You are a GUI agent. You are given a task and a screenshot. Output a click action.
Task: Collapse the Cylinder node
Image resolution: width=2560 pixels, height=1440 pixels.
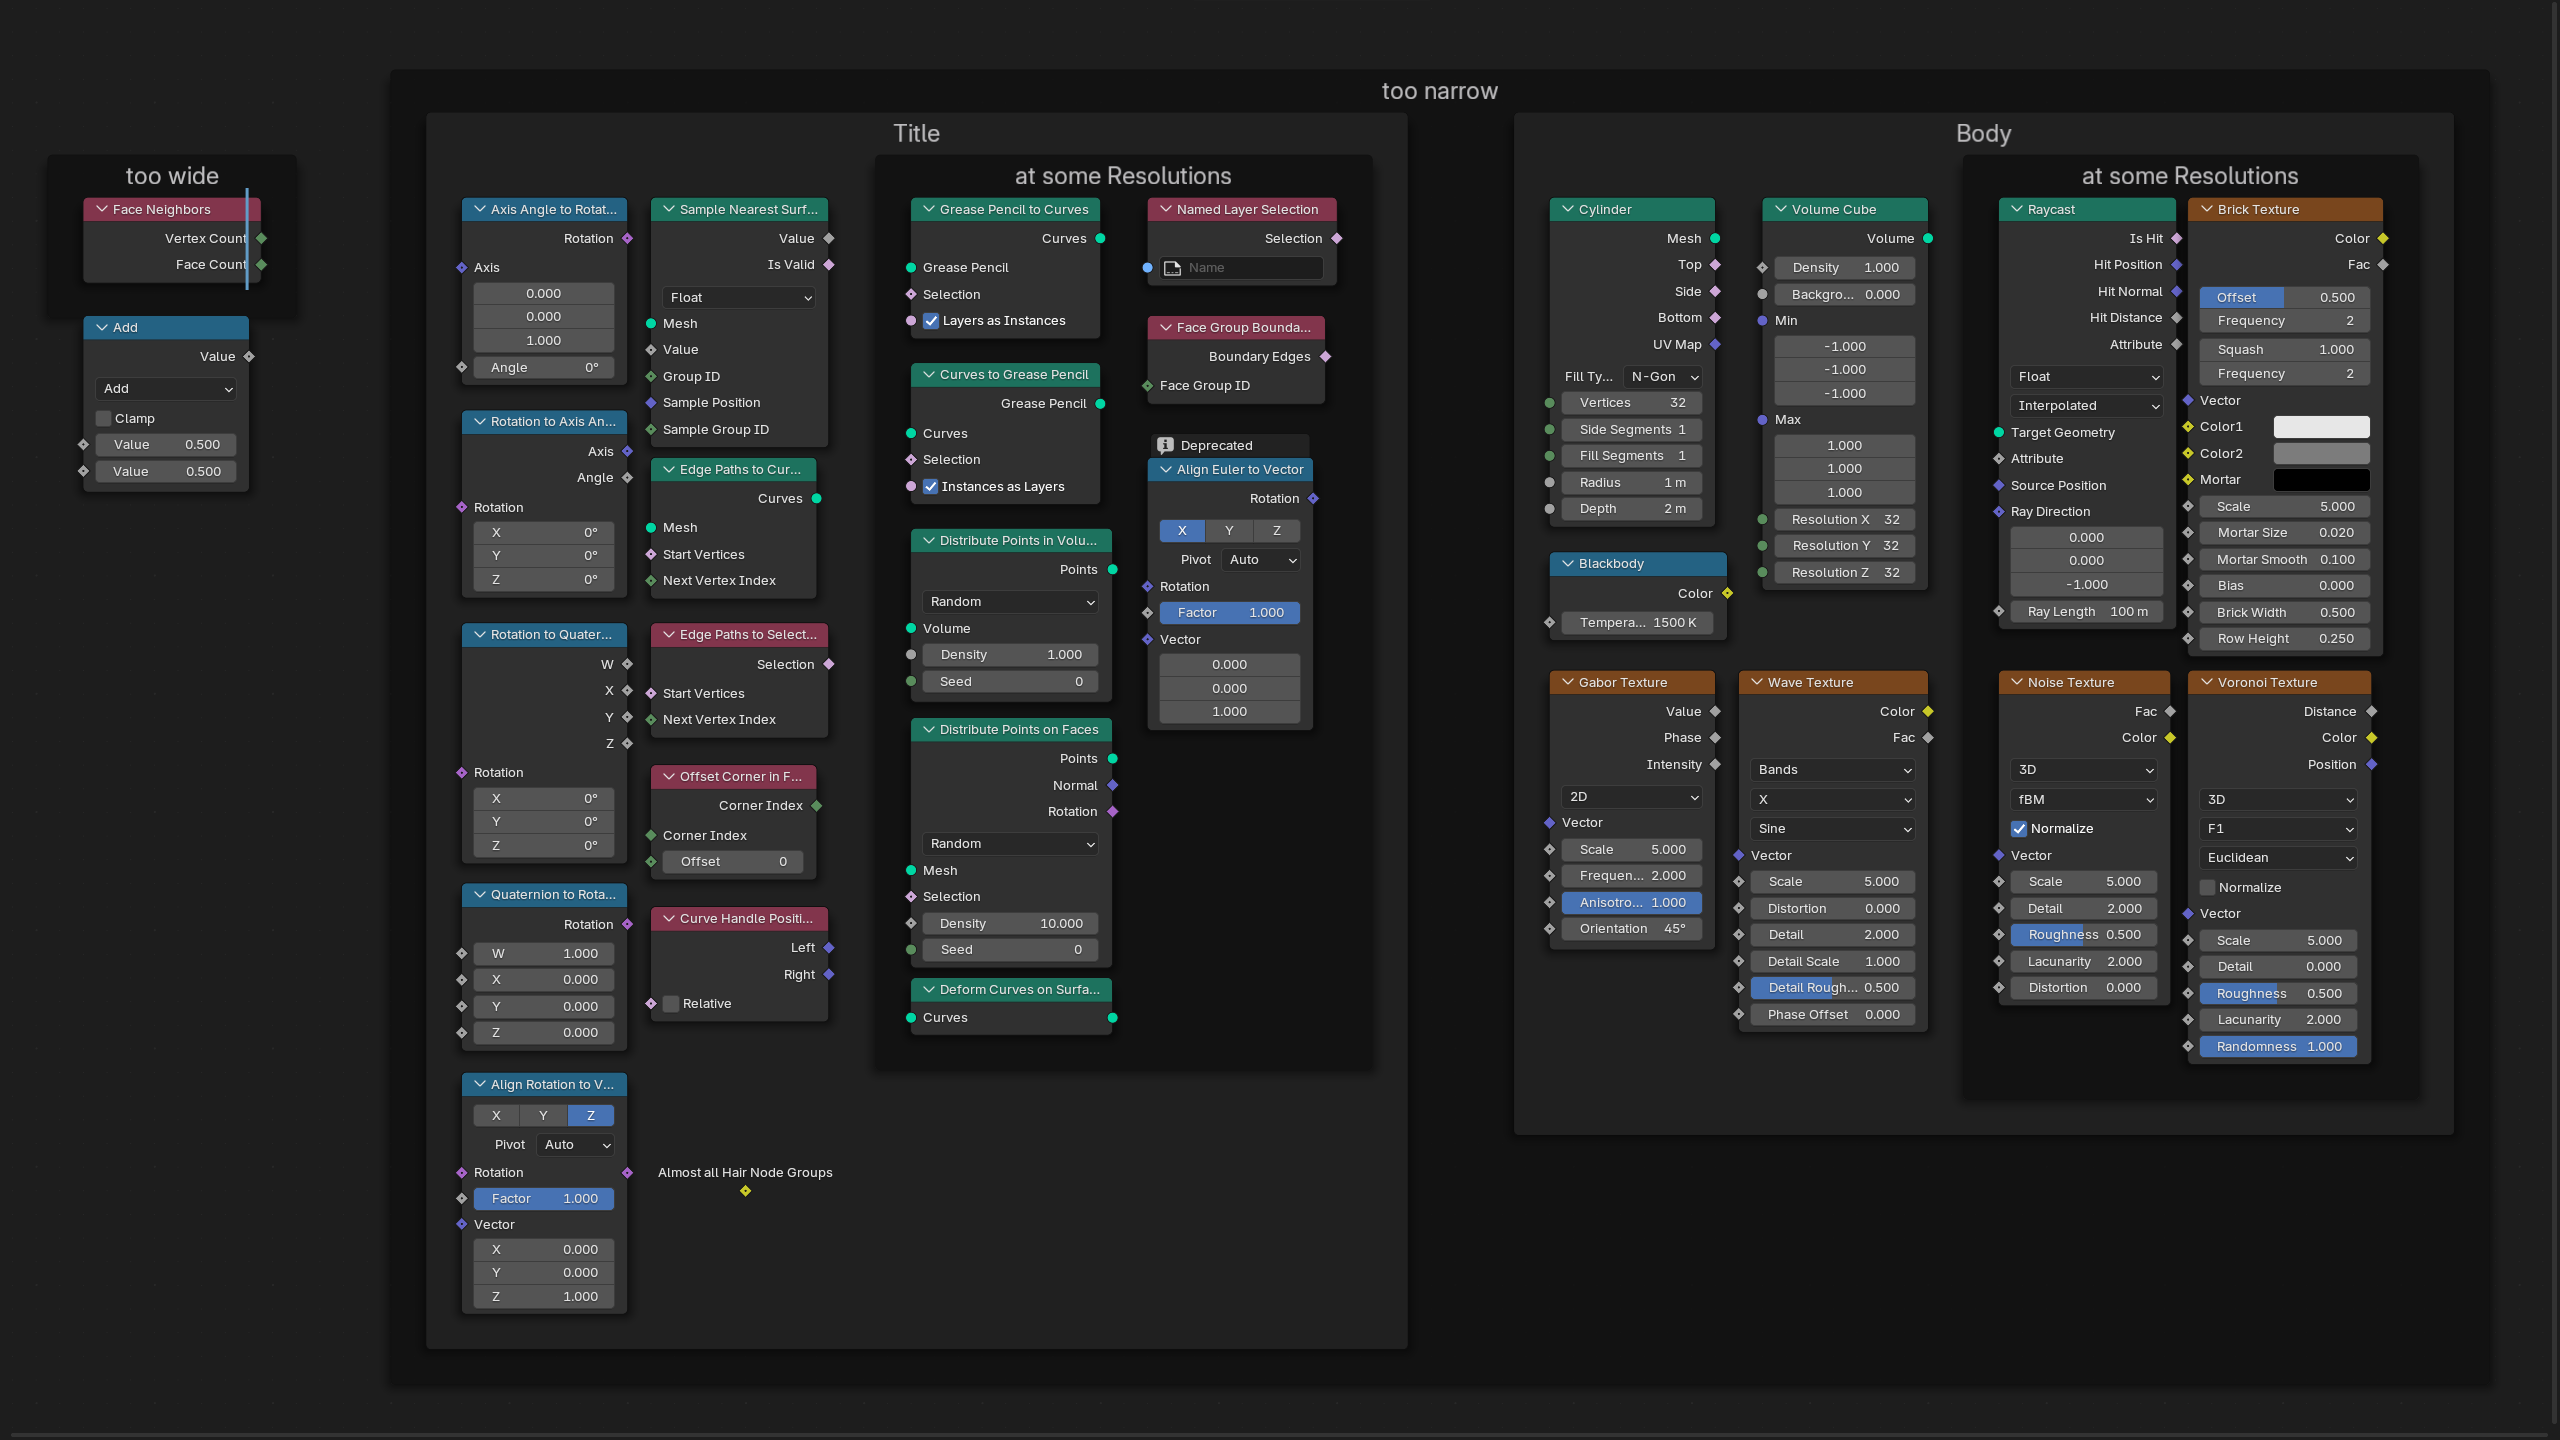[x=1568, y=209]
